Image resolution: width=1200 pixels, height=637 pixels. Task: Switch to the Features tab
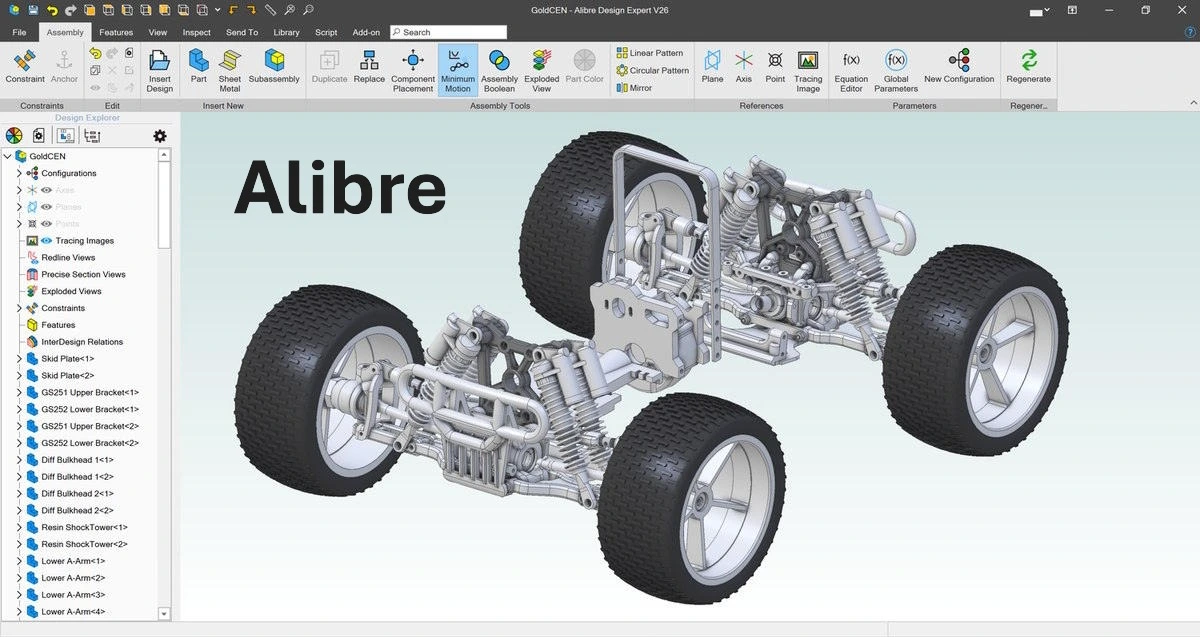(116, 32)
